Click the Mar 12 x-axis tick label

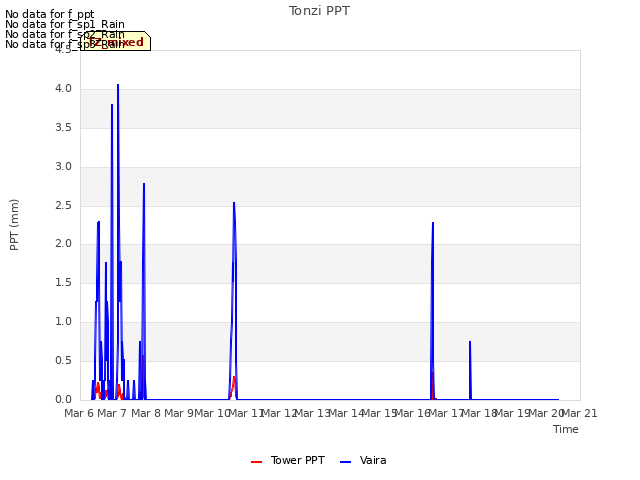pos(279,413)
